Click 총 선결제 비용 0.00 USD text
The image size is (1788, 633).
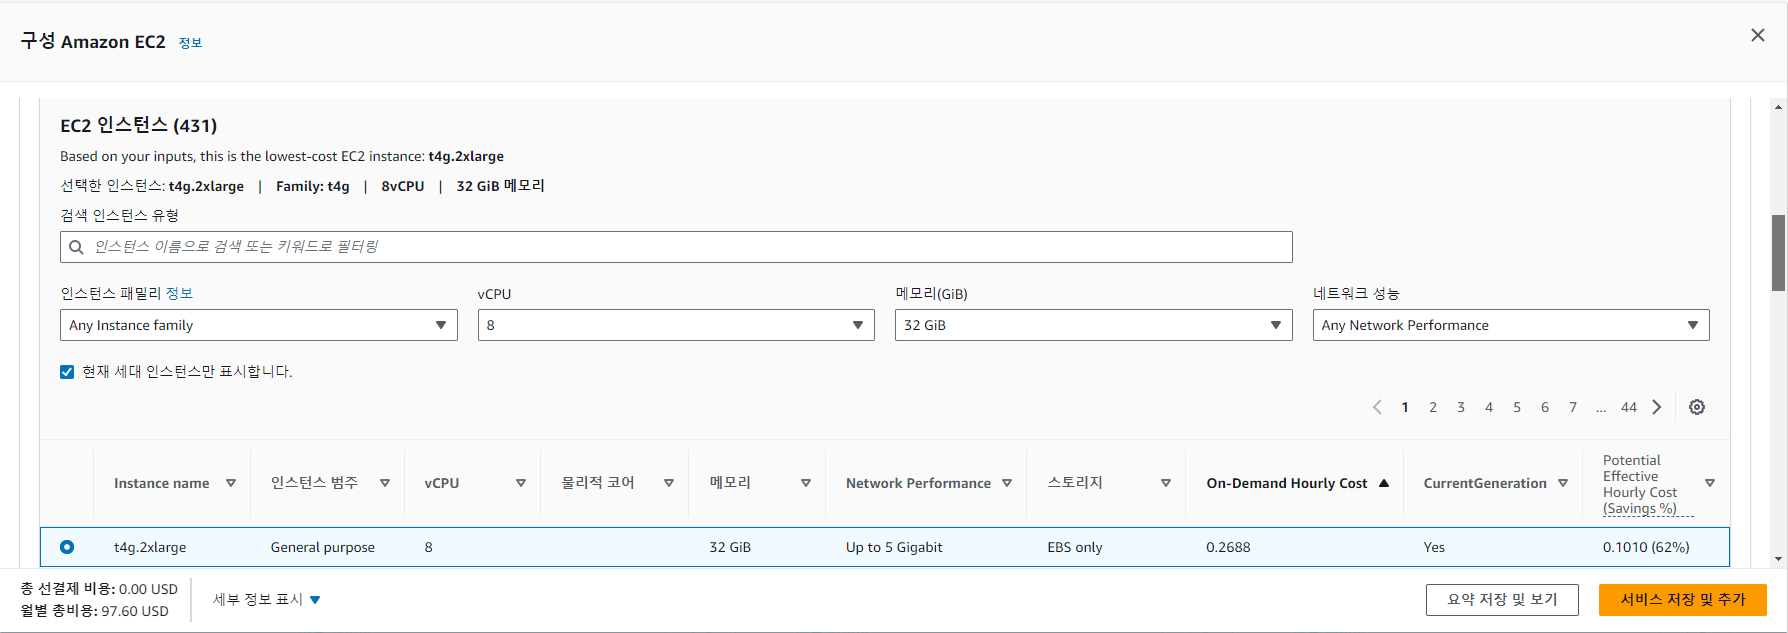99,589
